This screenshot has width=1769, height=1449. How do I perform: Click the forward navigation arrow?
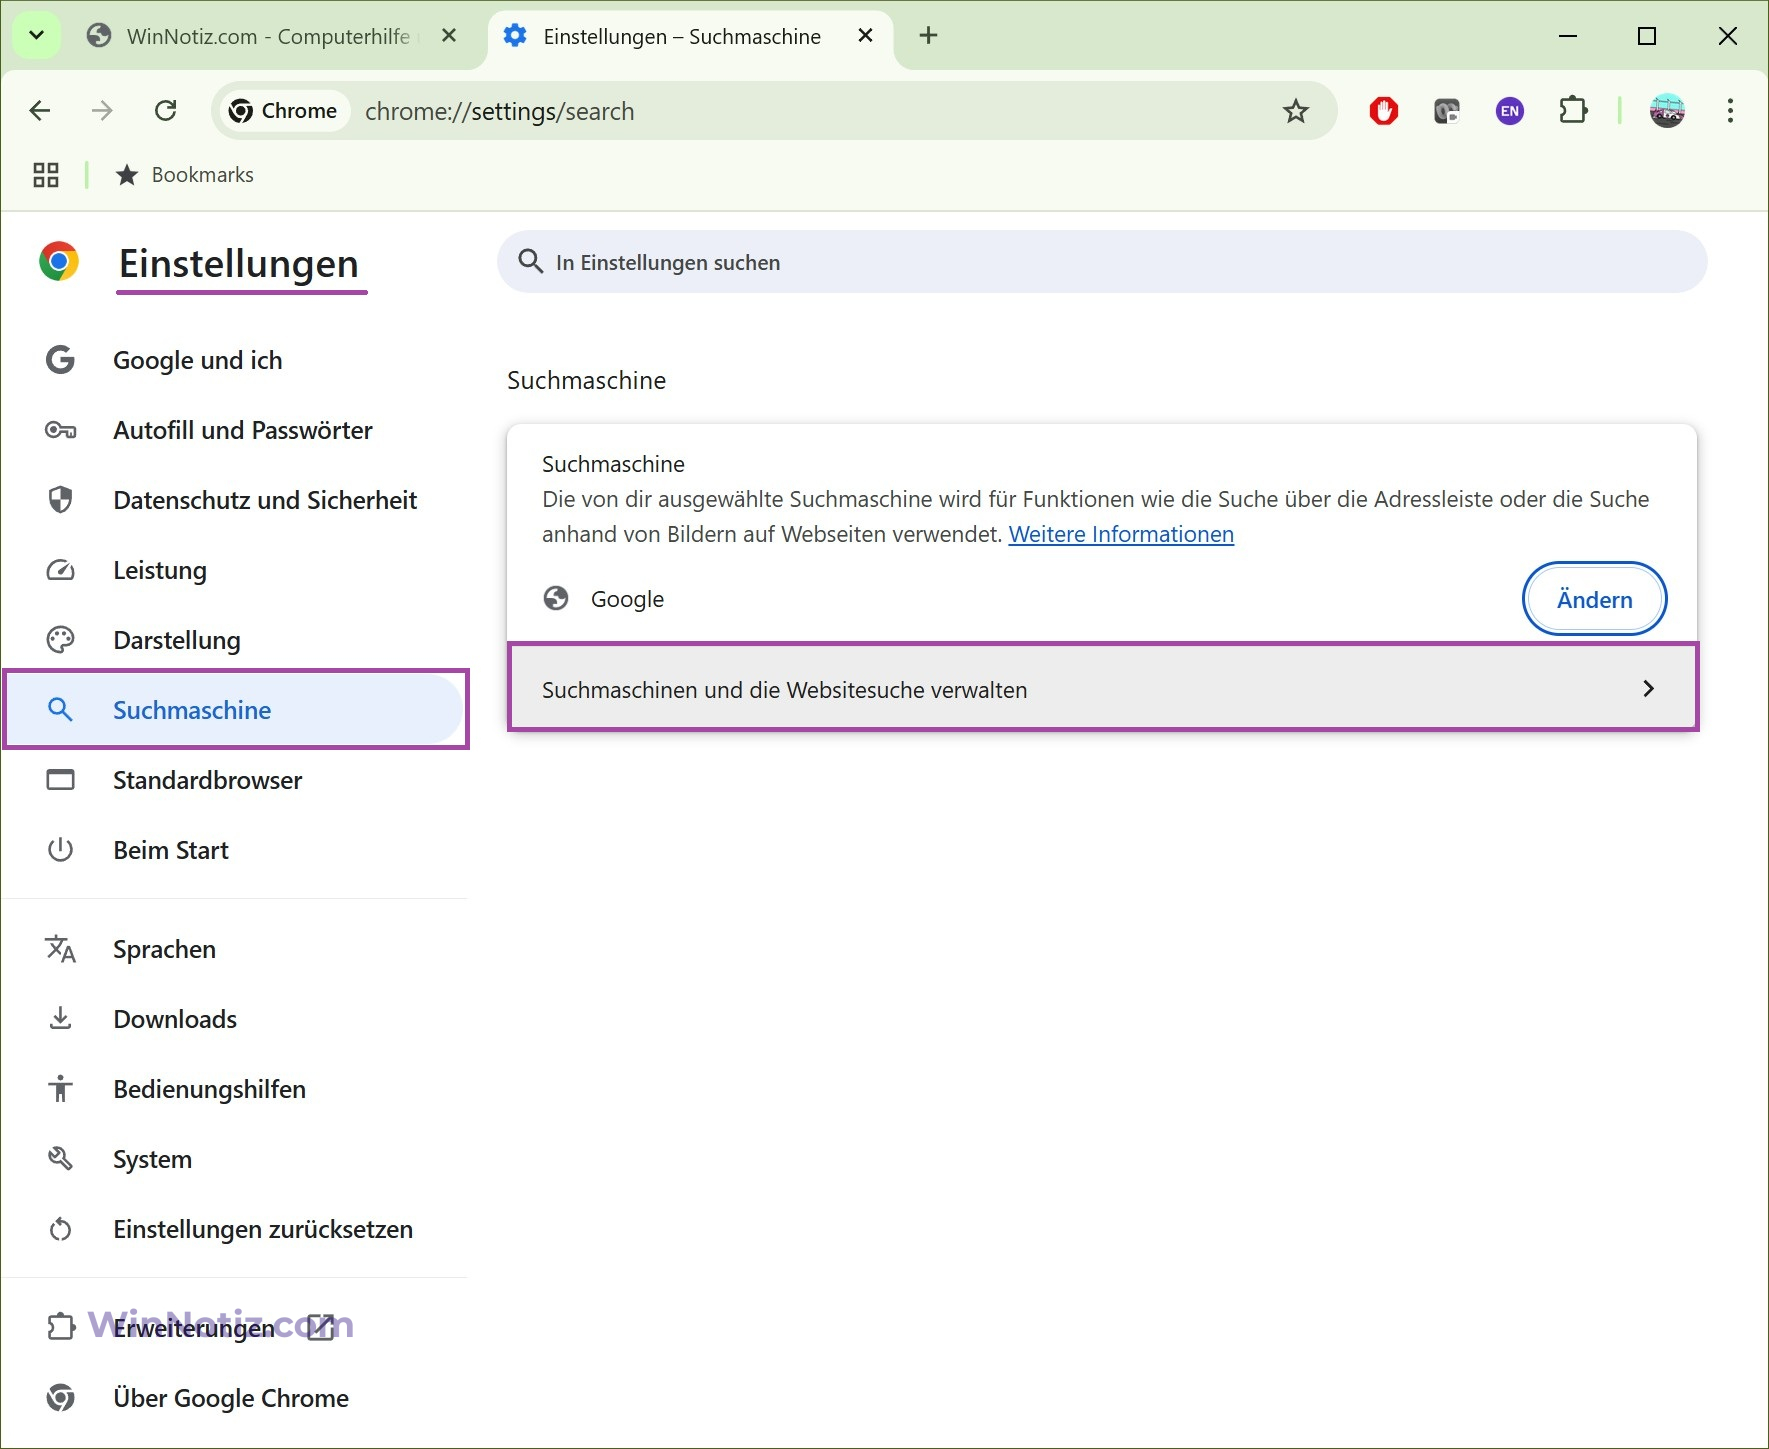102,111
